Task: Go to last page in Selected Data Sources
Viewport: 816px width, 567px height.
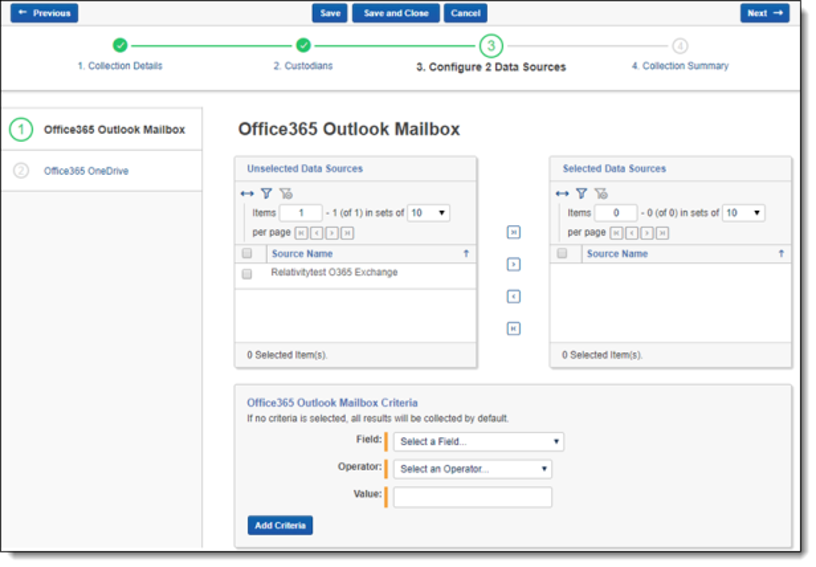Action: pos(662,233)
